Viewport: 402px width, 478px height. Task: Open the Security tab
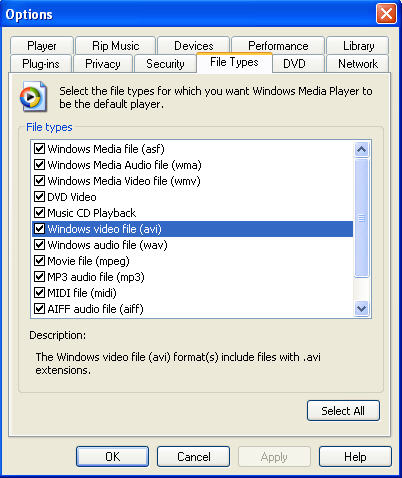click(x=165, y=64)
